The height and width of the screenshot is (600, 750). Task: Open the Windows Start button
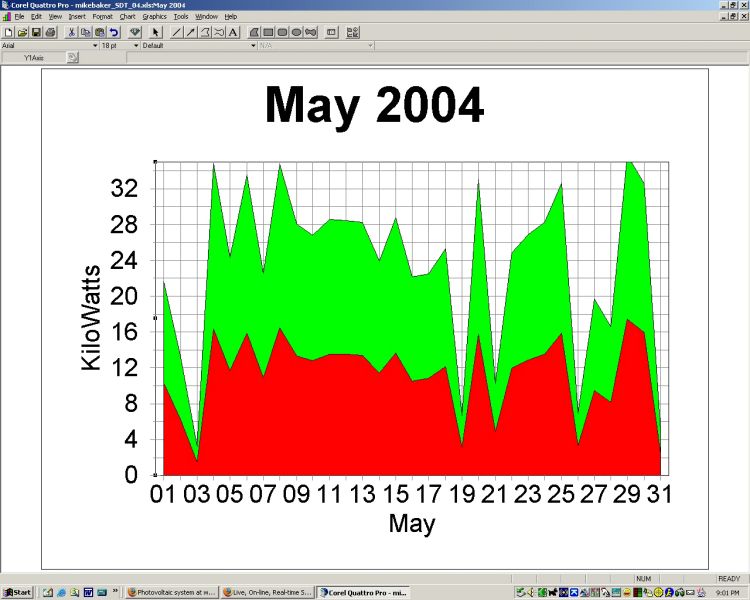17,593
